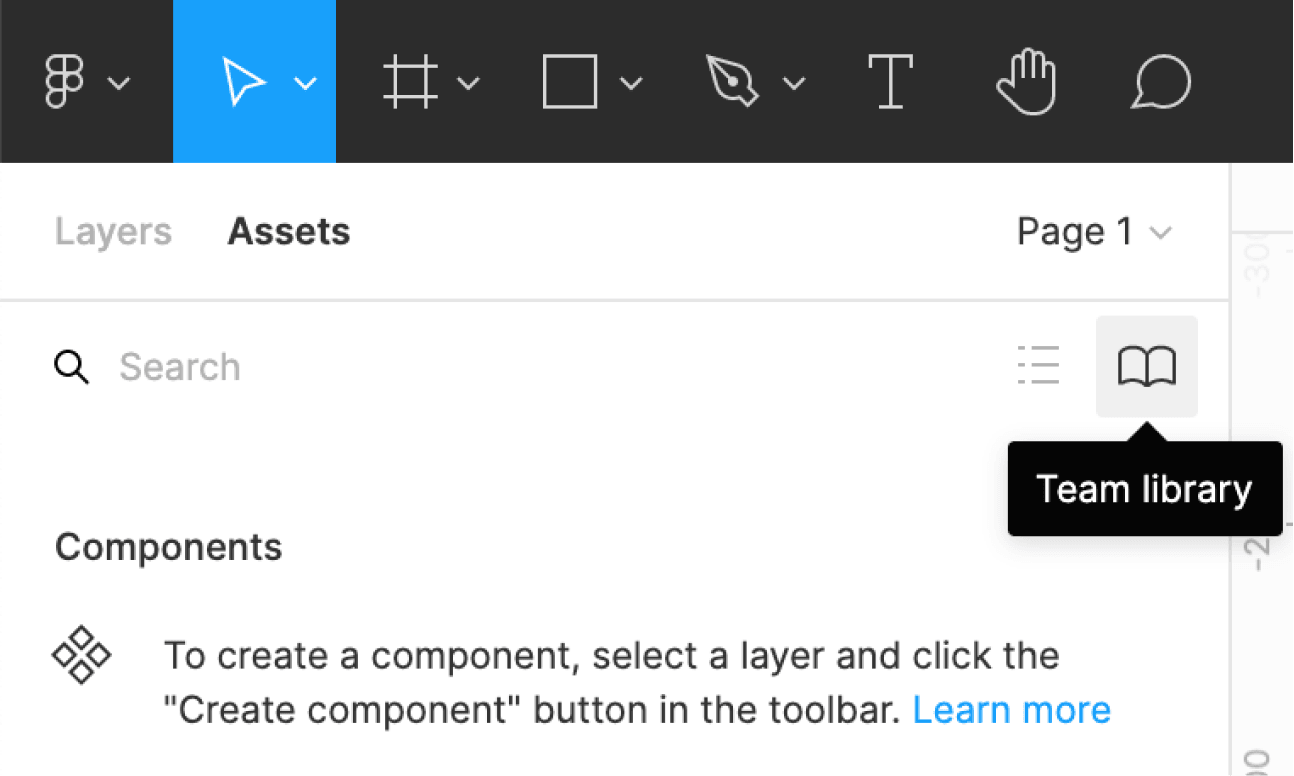Expand the Move tools dropdown chevron
1294x776 pixels.
click(x=306, y=83)
